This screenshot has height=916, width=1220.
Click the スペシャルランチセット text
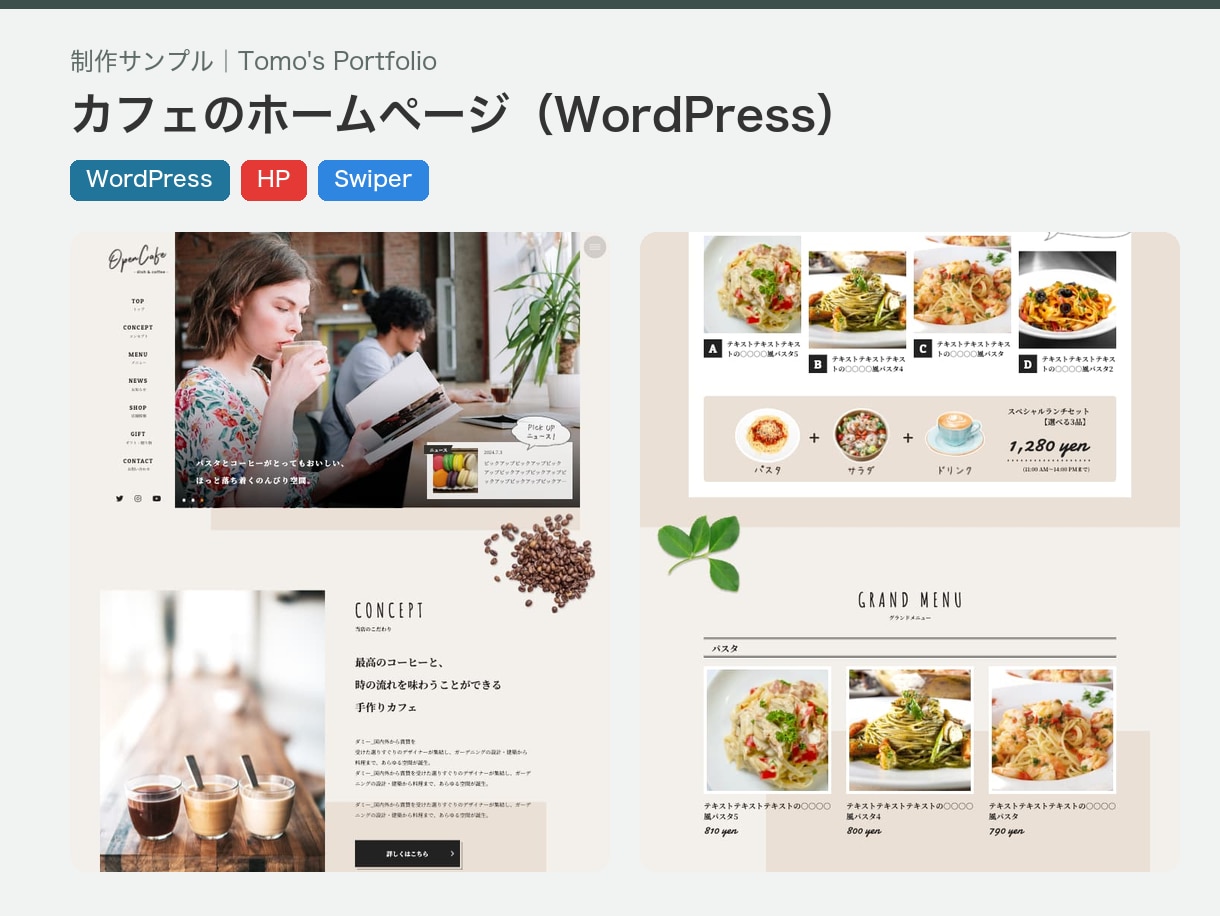click(x=1049, y=411)
